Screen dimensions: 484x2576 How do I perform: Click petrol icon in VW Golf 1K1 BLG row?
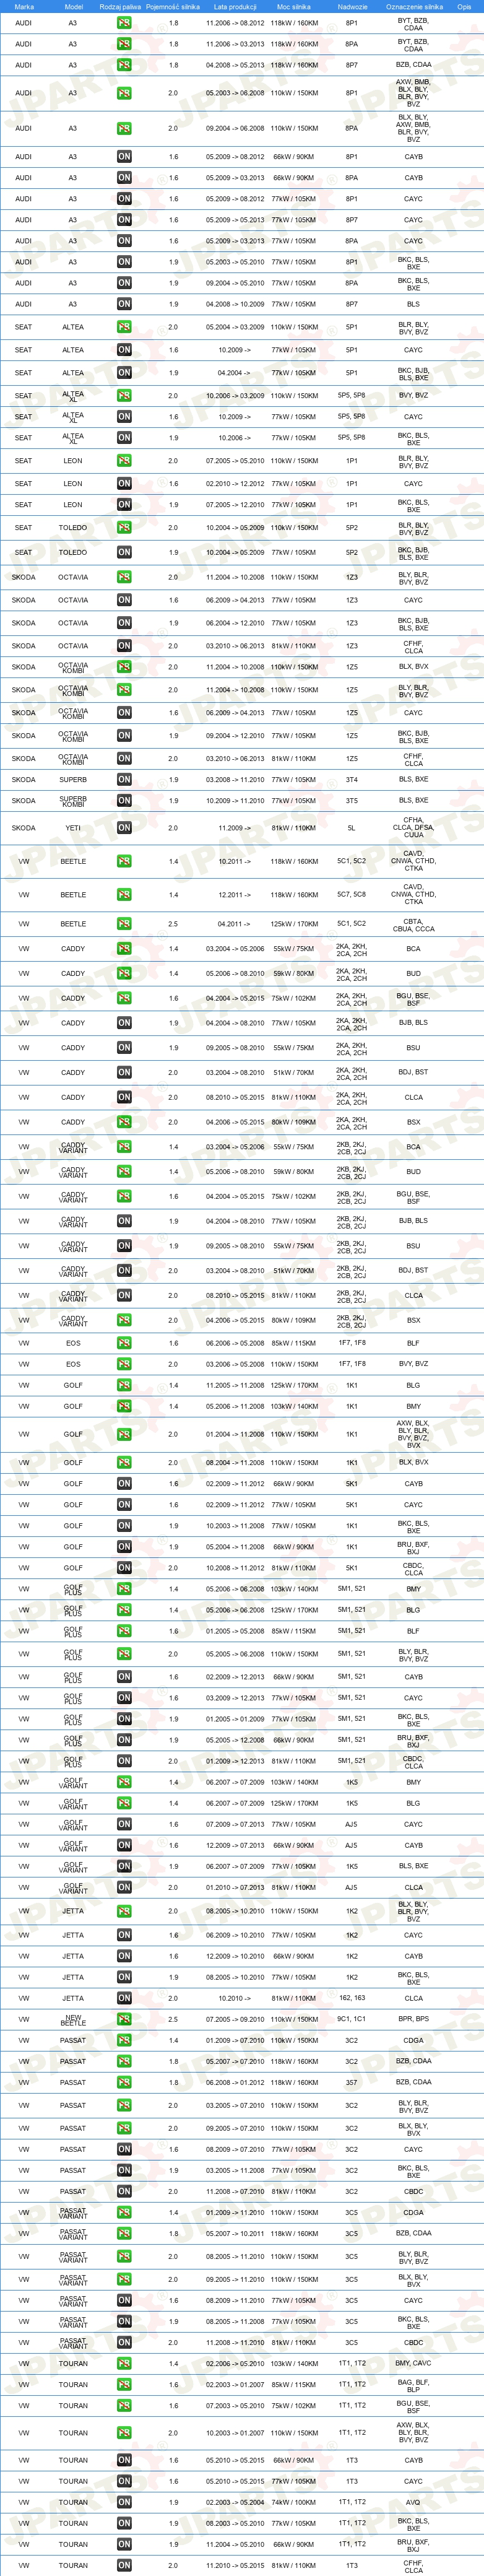pyautogui.click(x=124, y=1385)
